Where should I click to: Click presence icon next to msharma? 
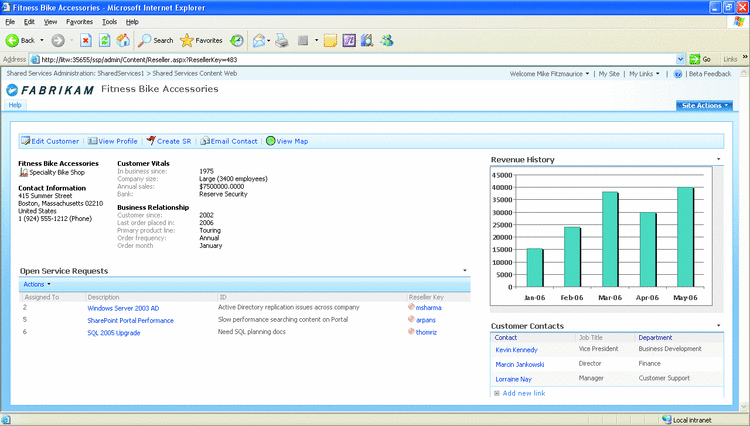[411, 307]
